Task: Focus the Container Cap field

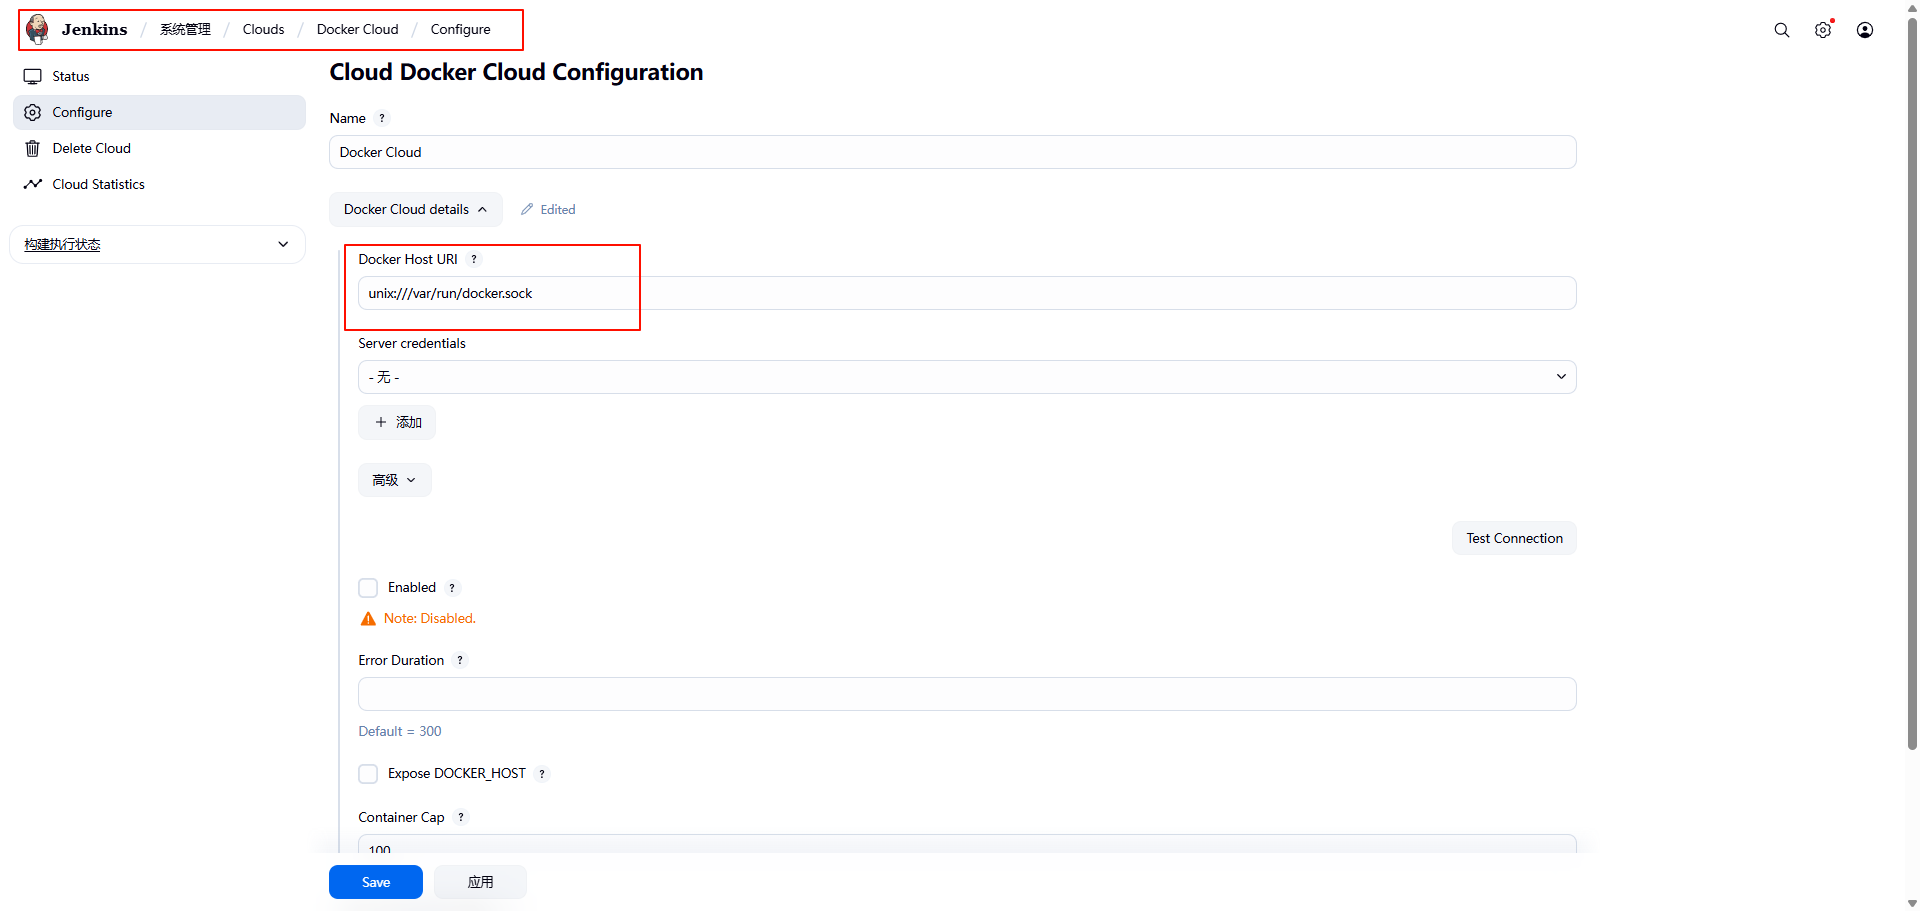Action: coord(967,843)
